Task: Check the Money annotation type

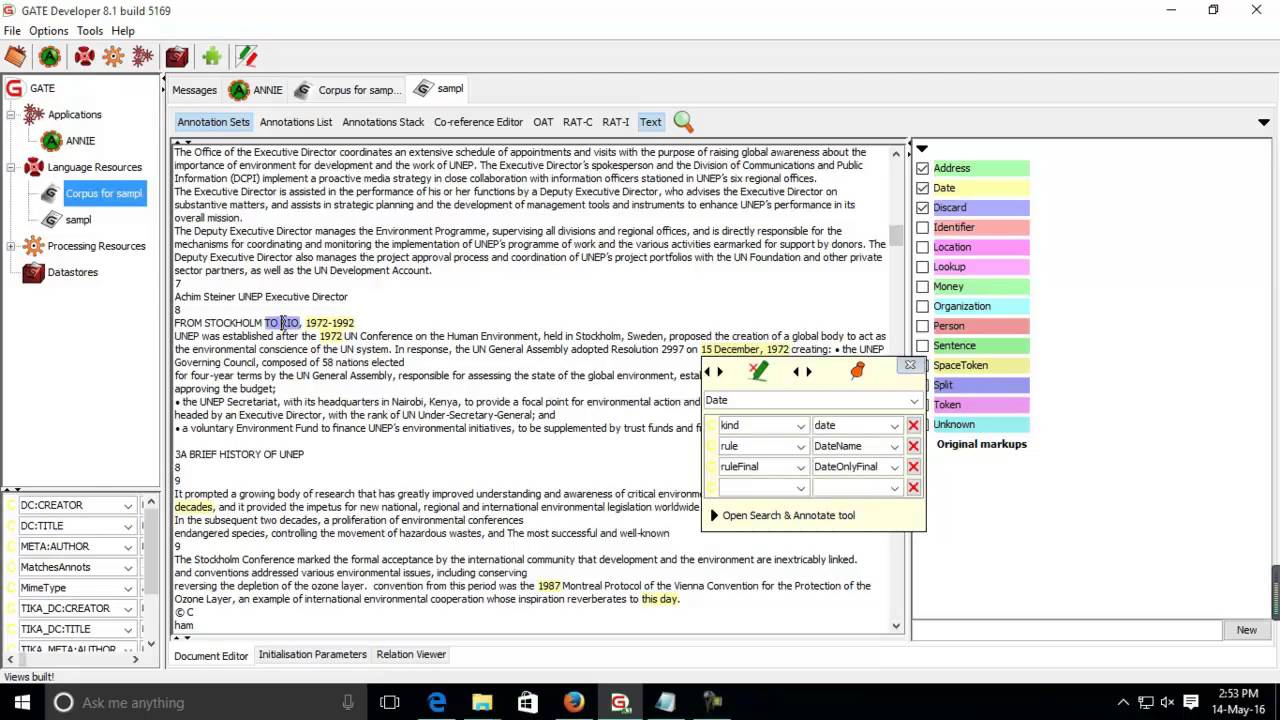Action: [x=923, y=286]
